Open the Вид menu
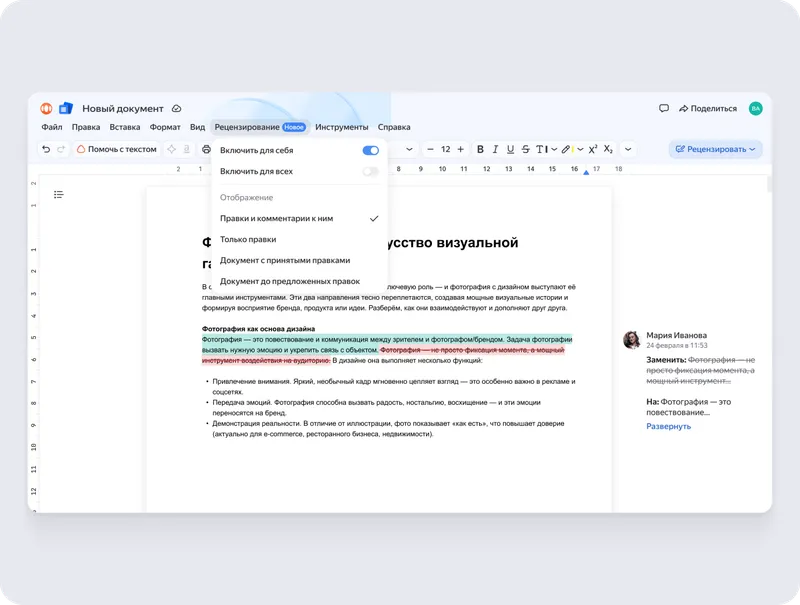 pyautogui.click(x=197, y=127)
